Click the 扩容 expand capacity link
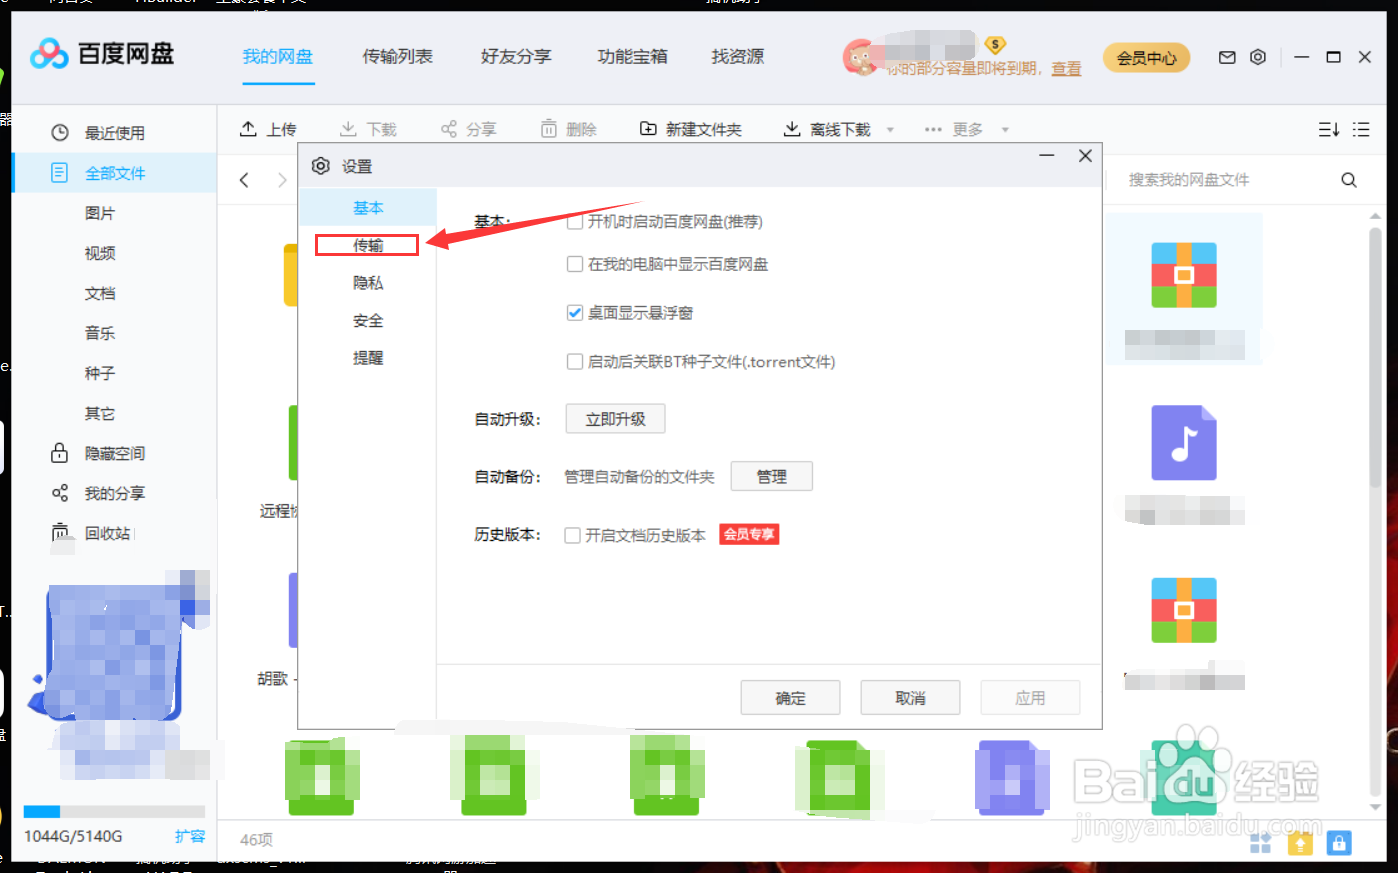 [x=190, y=836]
